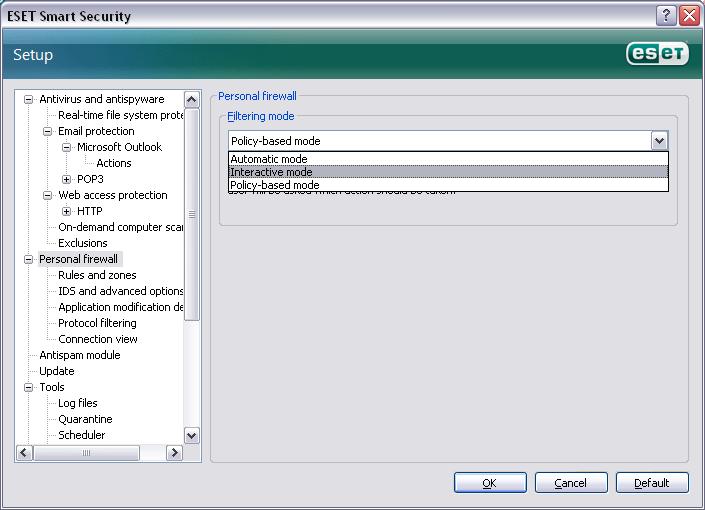Screen dimensions: 705x510
Task: Choose Policy-based mode in dropdown list
Action: 448,185
